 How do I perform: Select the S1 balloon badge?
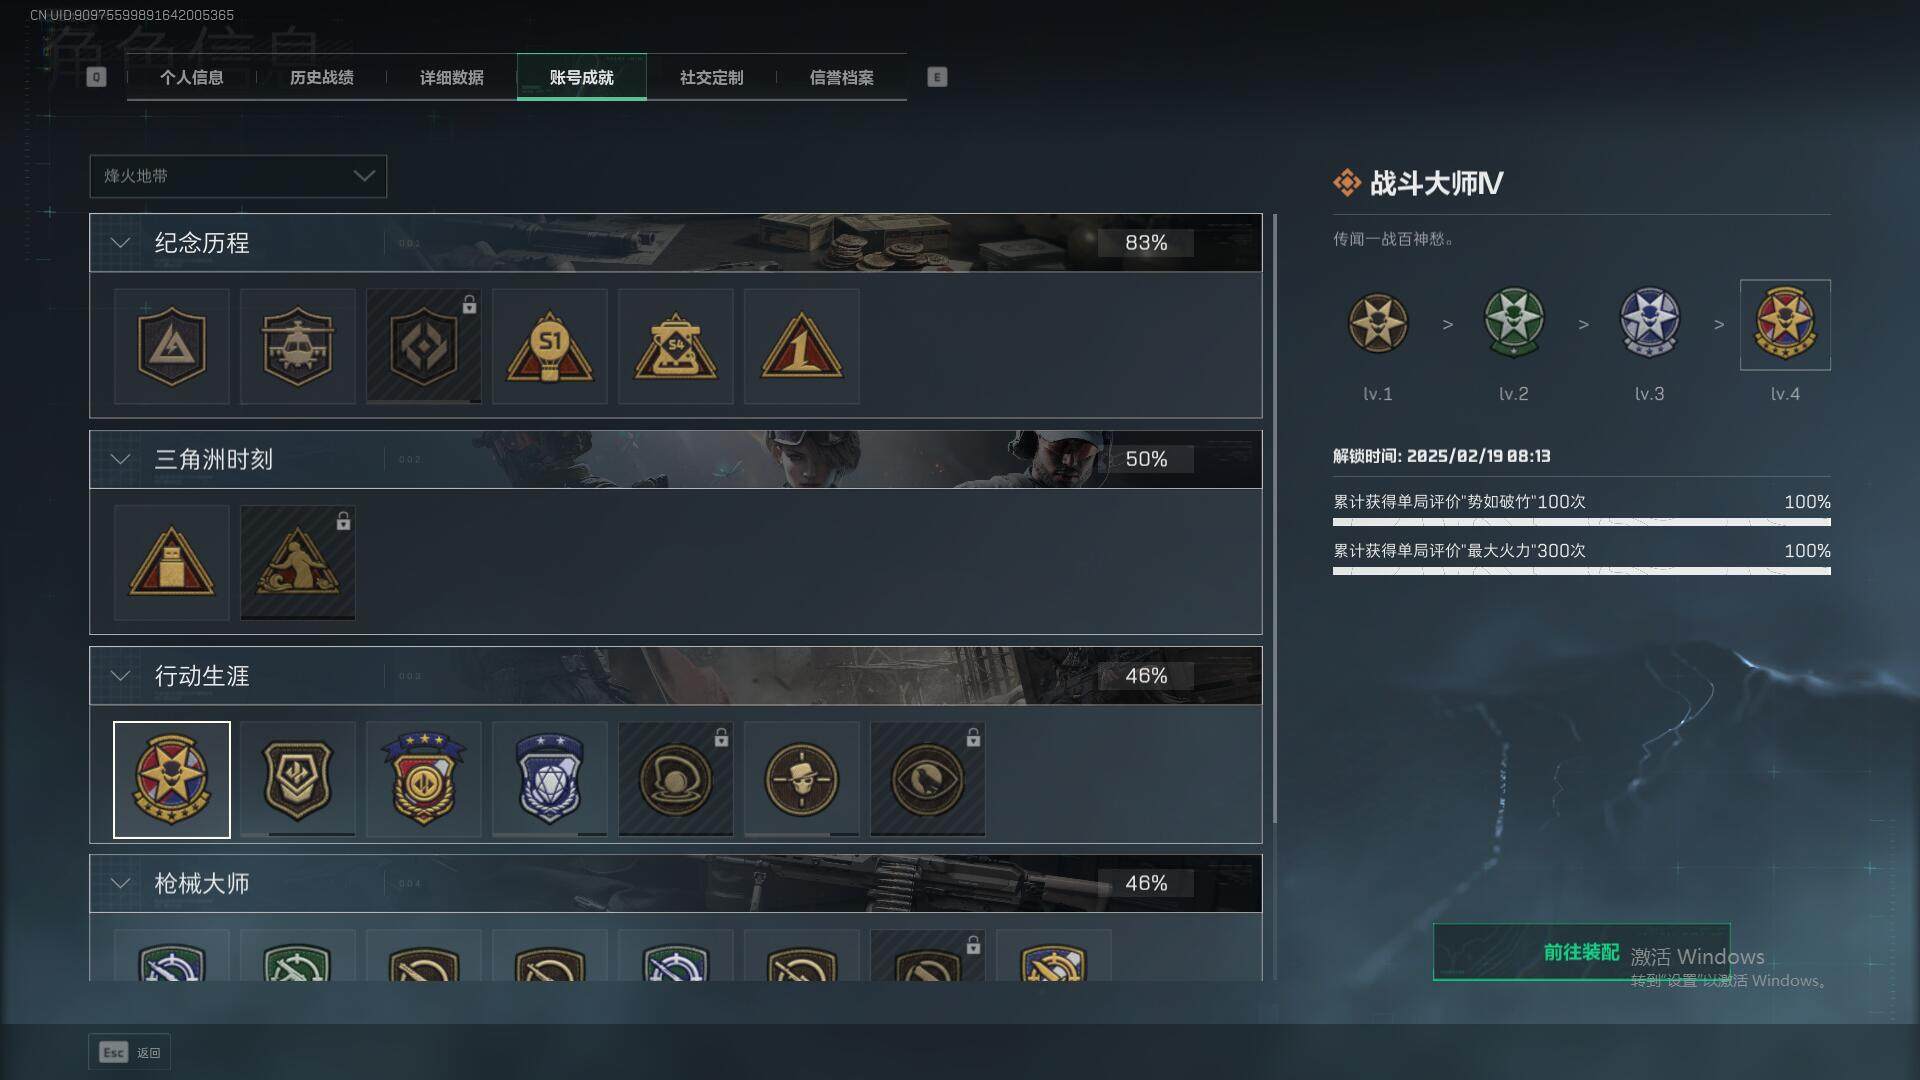(x=549, y=346)
